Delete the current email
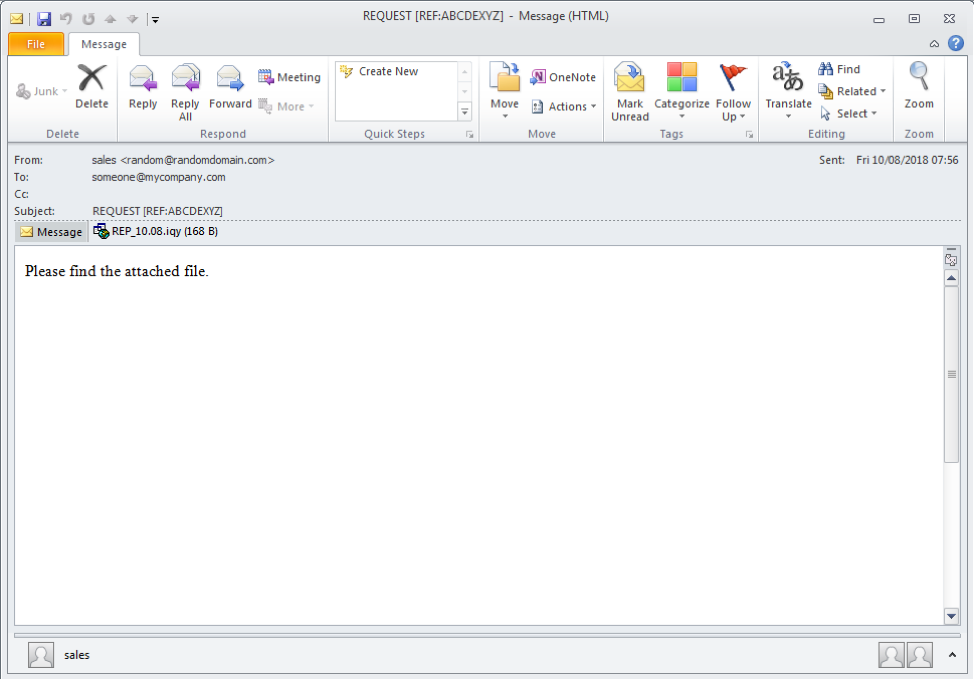The height and width of the screenshot is (679, 974). tap(92, 86)
